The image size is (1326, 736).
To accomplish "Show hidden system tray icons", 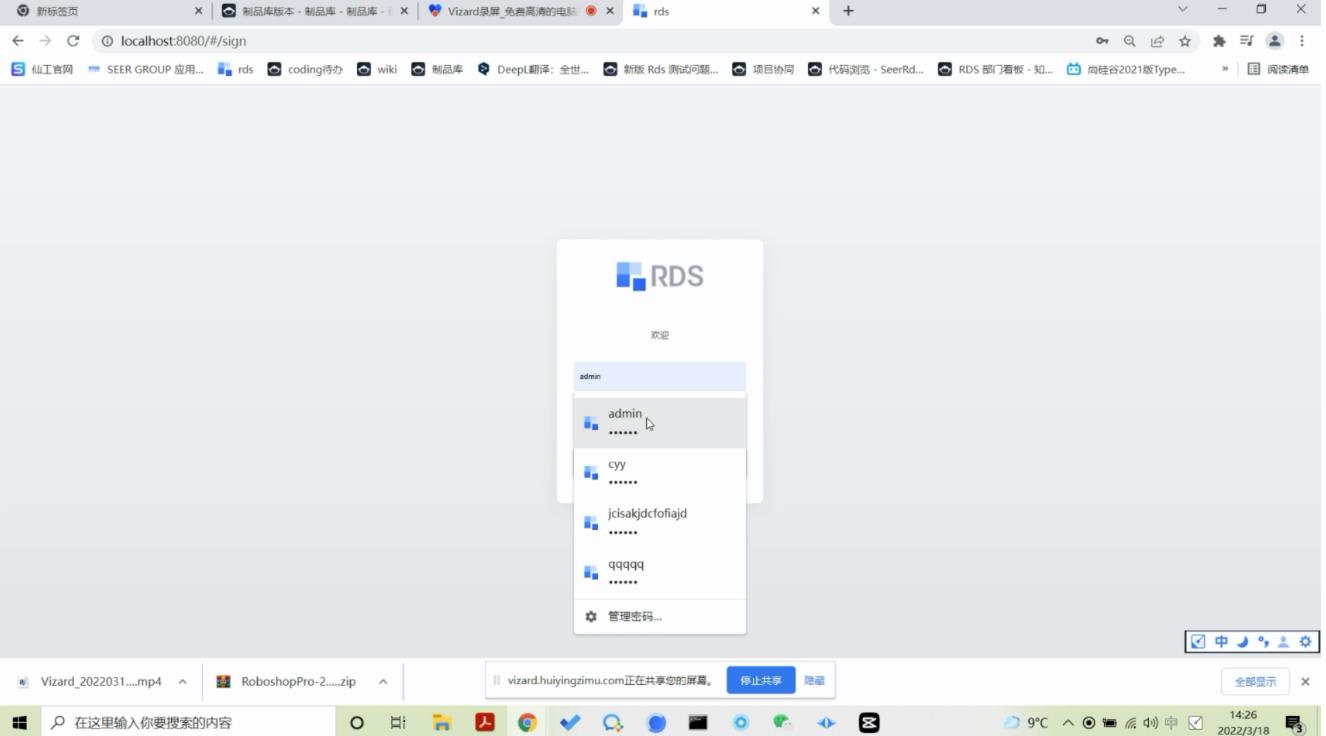I will coord(1068,722).
